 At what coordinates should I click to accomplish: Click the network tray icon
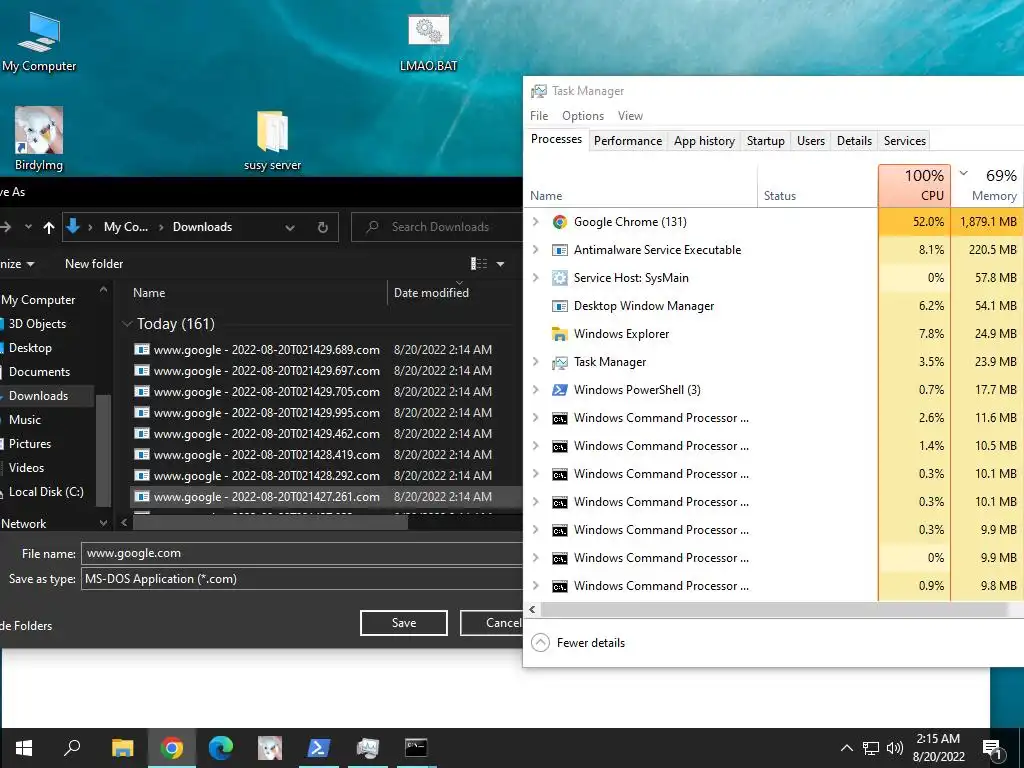pyautogui.click(x=871, y=748)
